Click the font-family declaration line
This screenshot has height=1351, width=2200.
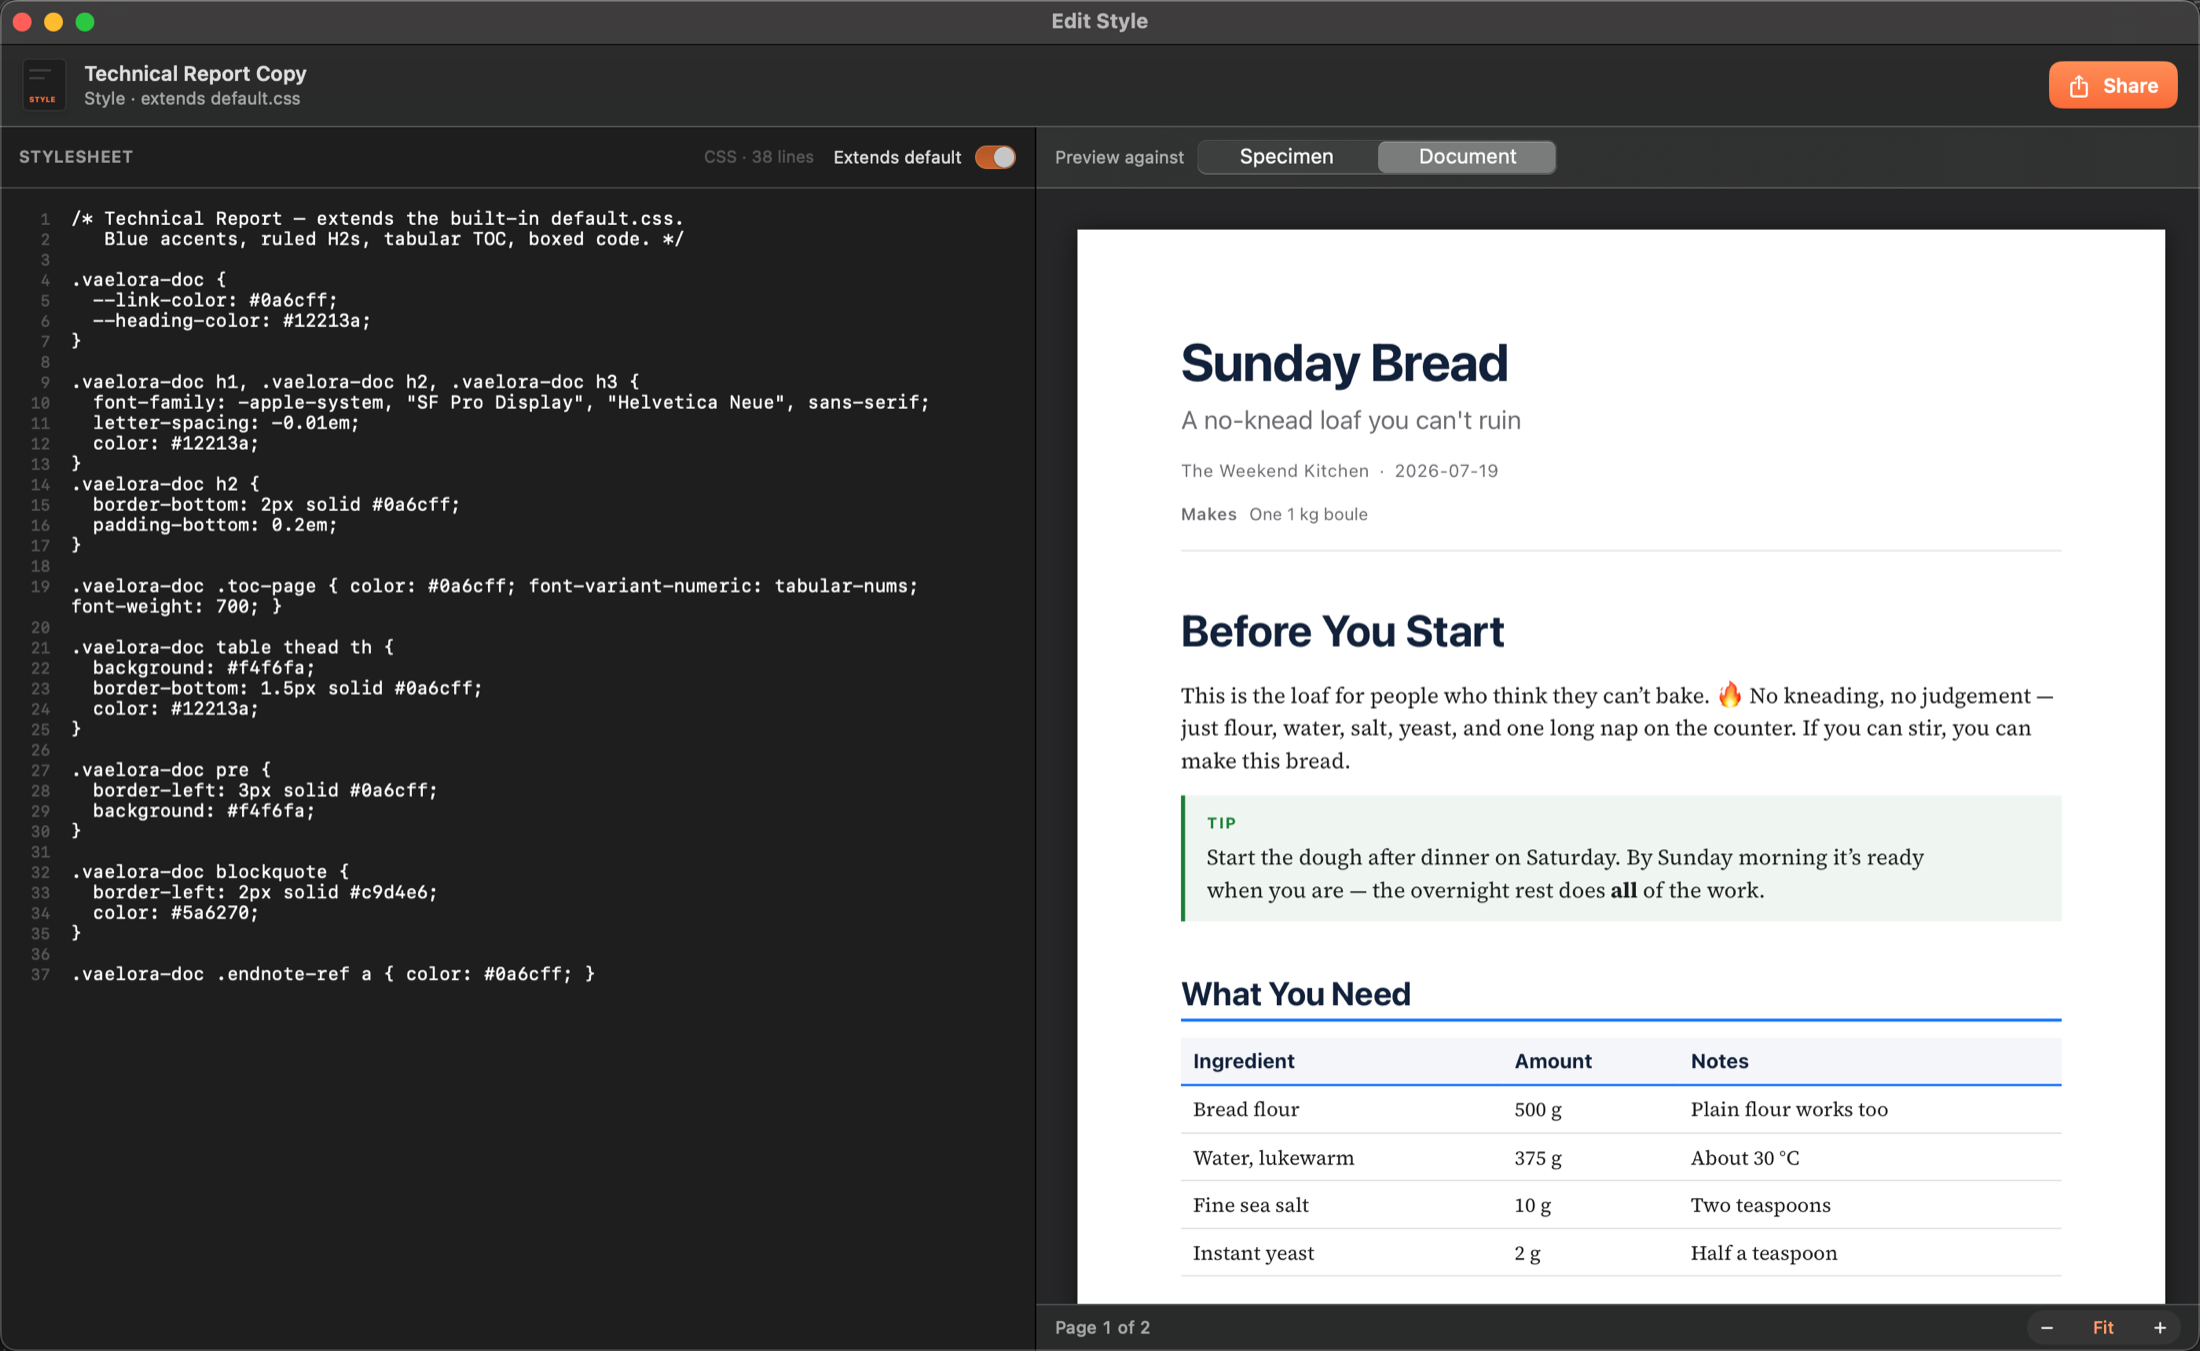click(x=511, y=402)
